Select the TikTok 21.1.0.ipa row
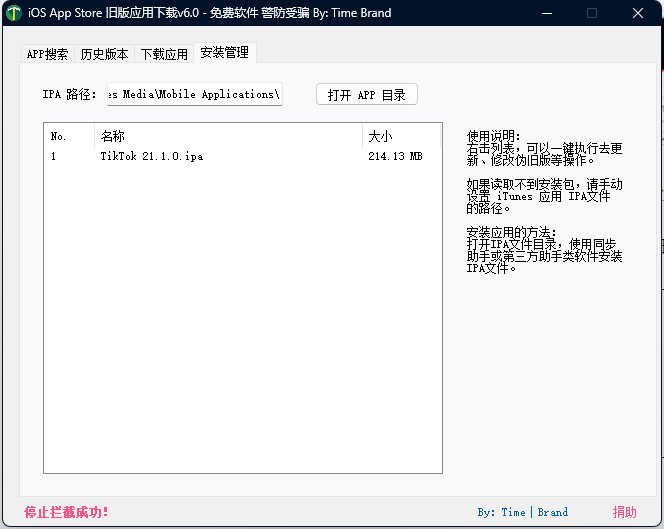The image size is (664, 529). point(243,156)
